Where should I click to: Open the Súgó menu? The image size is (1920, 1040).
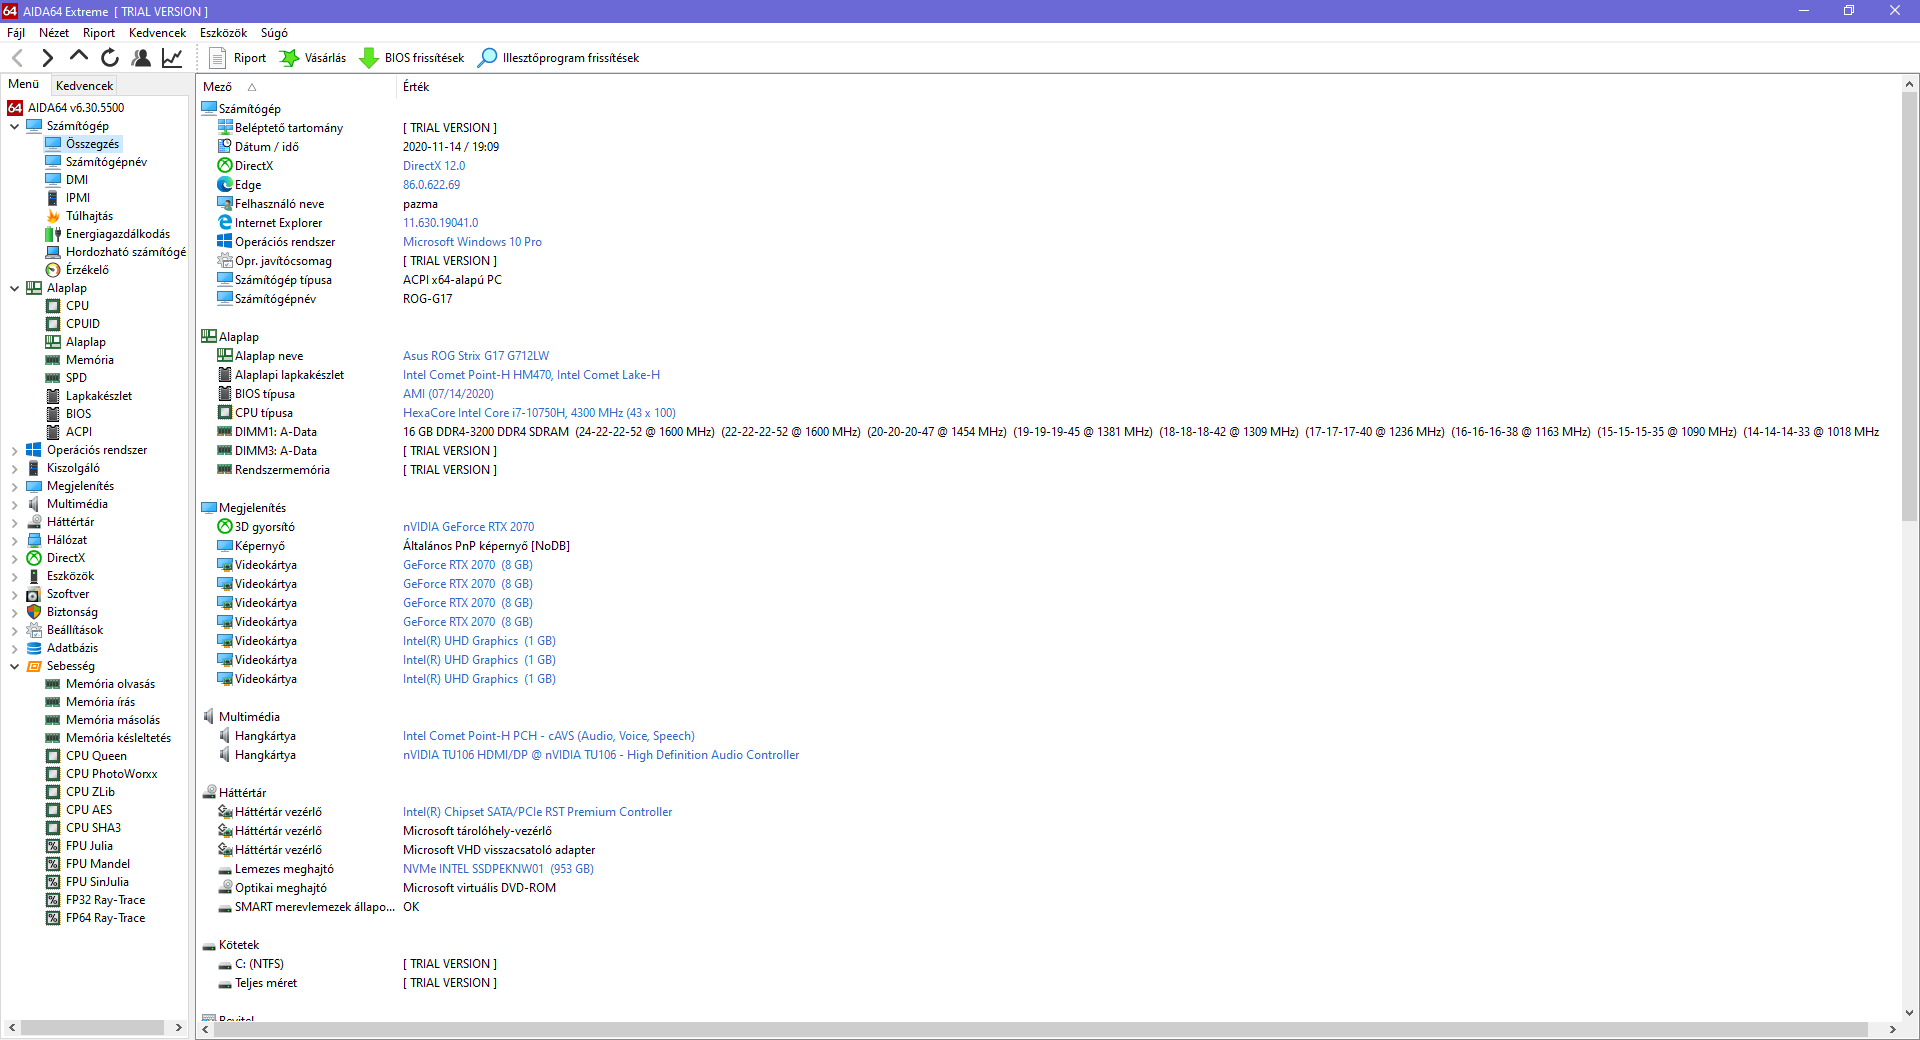[274, 33]
